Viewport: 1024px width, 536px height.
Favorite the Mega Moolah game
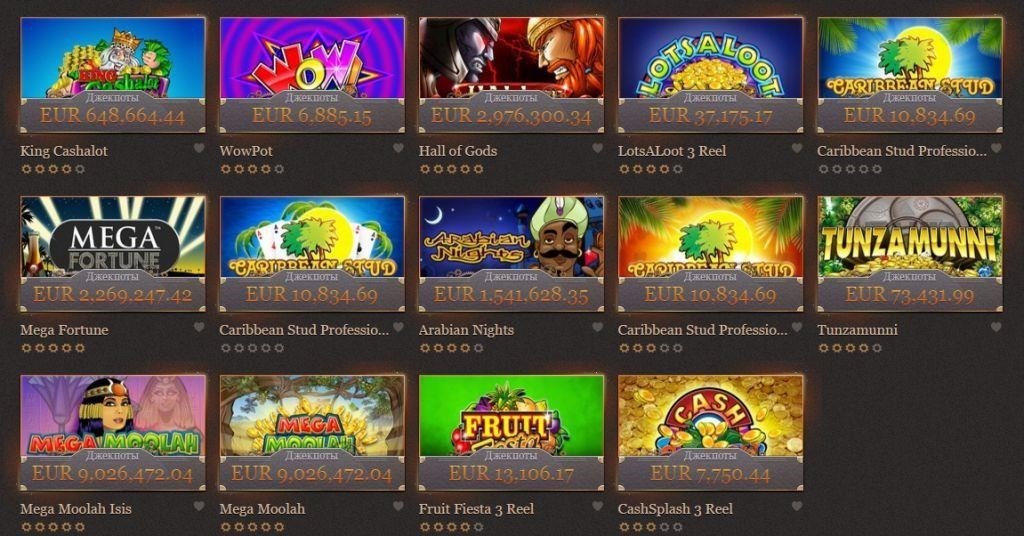coord(398,506)
